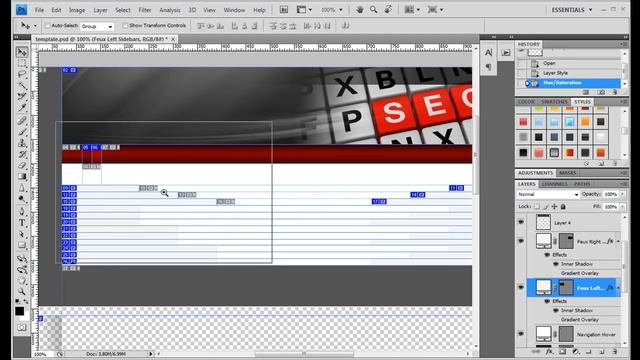Image resolution: width=640 pixels, height=360 pixels.
Task: Select the Clone Stamp tool
Action: (22, 143)
